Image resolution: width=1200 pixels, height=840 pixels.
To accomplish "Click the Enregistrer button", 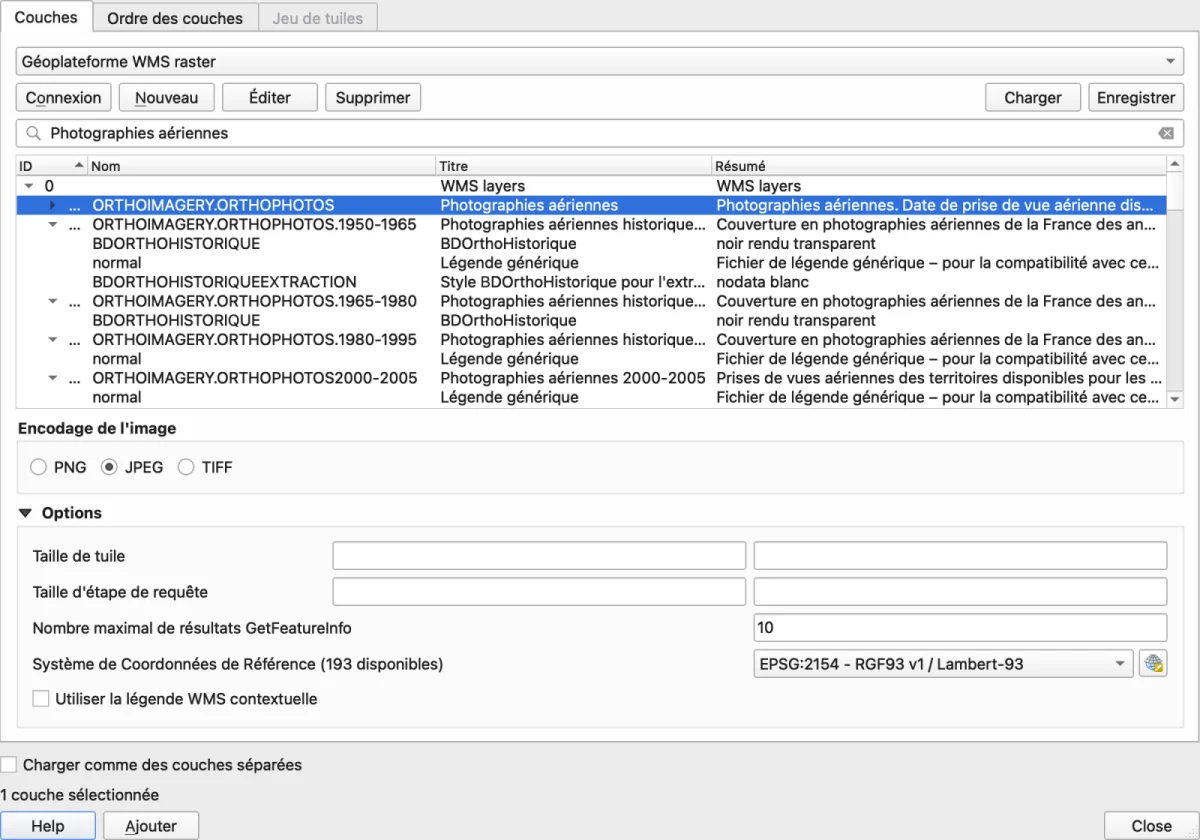I will click(x=1136, y=97).
